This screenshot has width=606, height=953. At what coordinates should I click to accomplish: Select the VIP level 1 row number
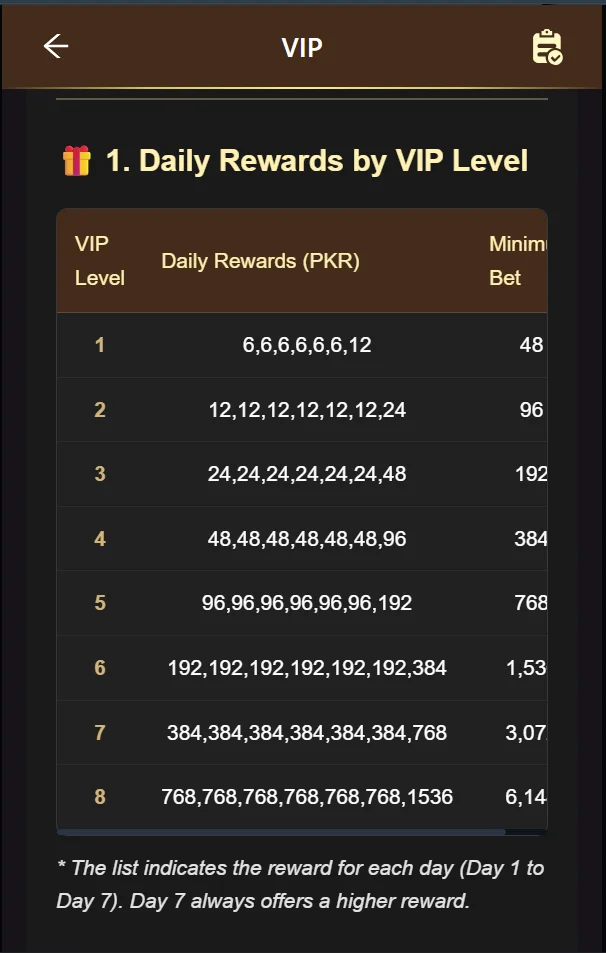(x=99, y=345)
